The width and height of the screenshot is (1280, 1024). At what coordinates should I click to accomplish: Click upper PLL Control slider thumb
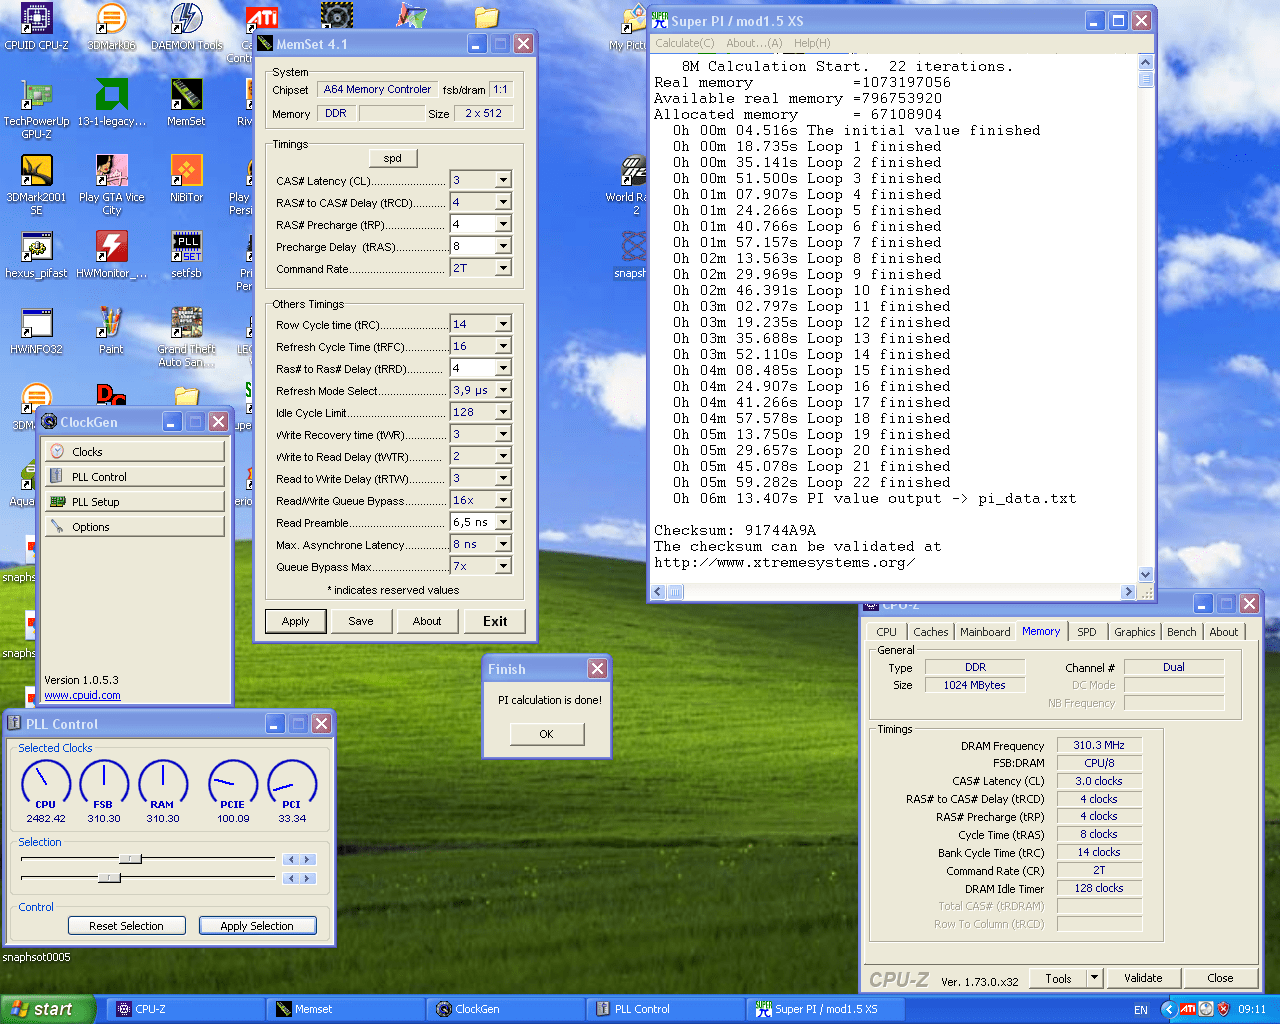coord(130,858)
